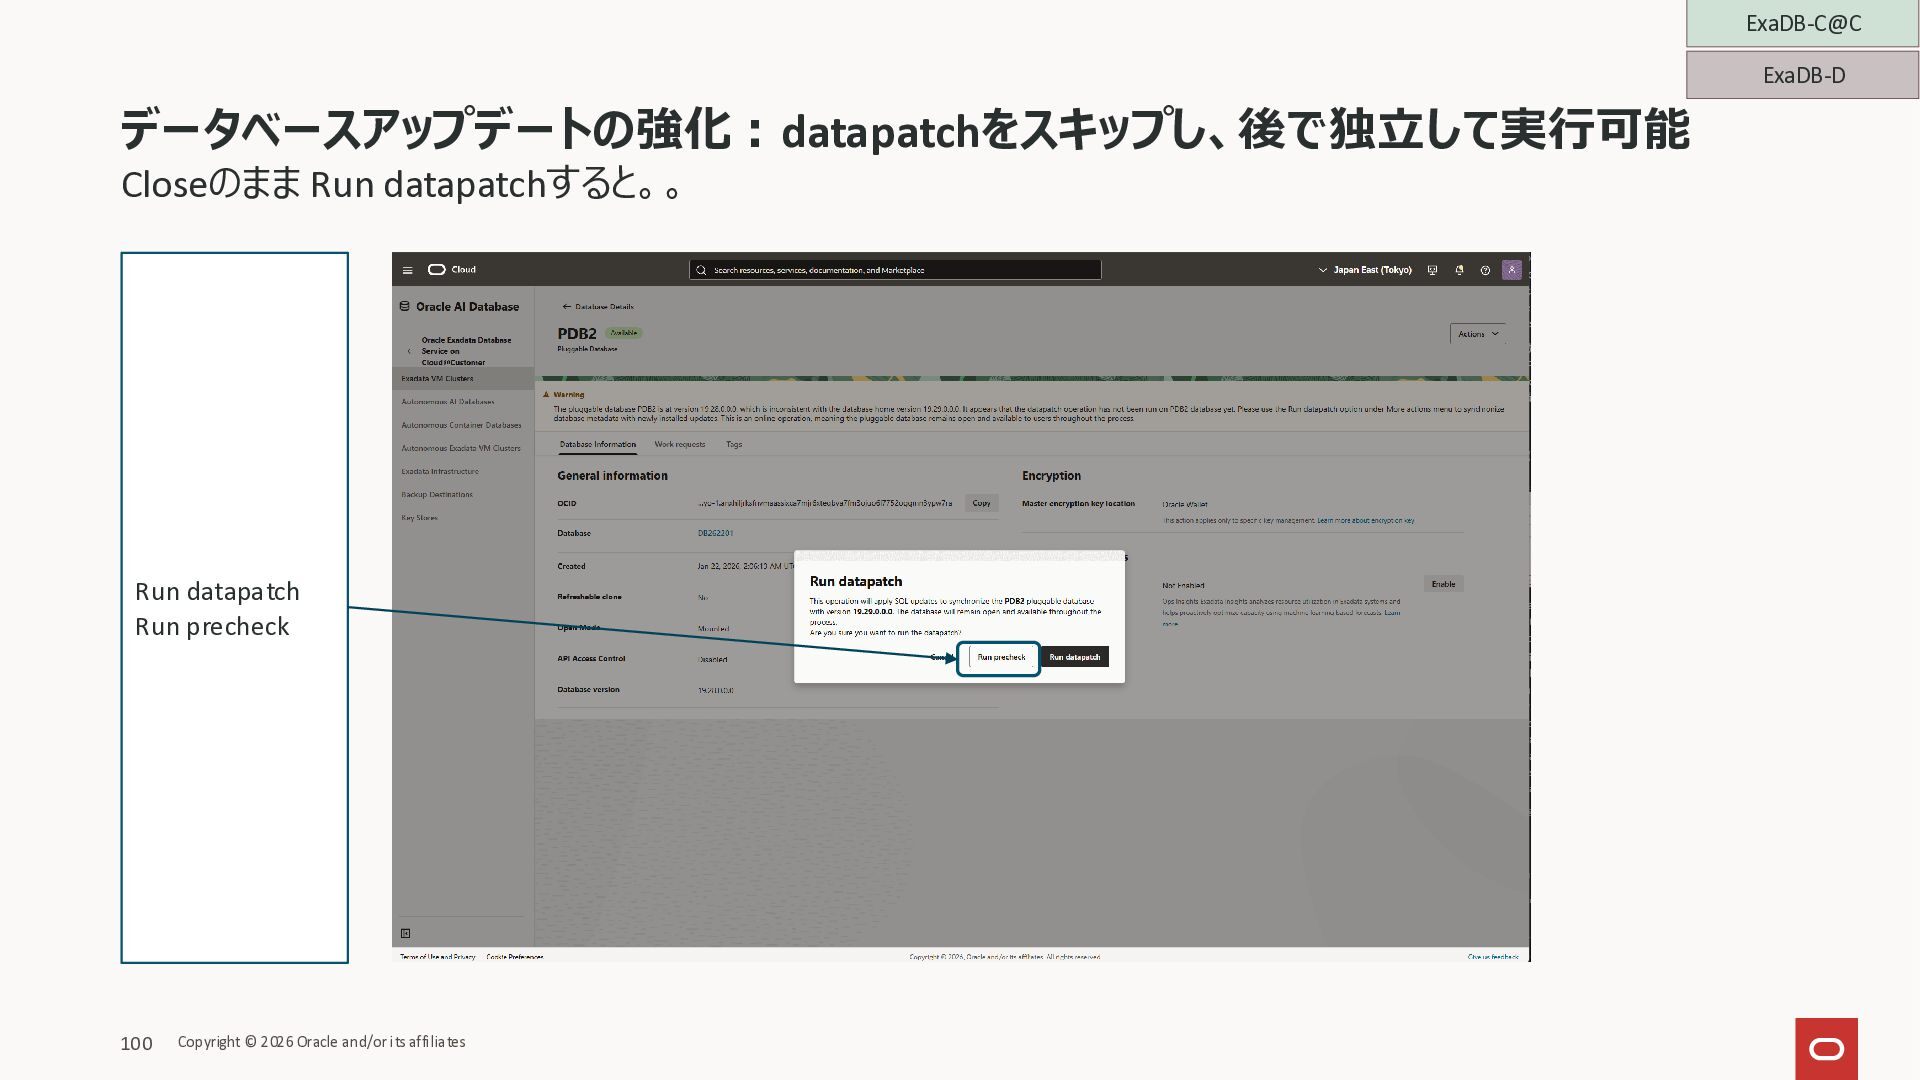The image size is (1920, 1080).
Task: Click the help question mark icon
Action: (x=1485, y=270)
